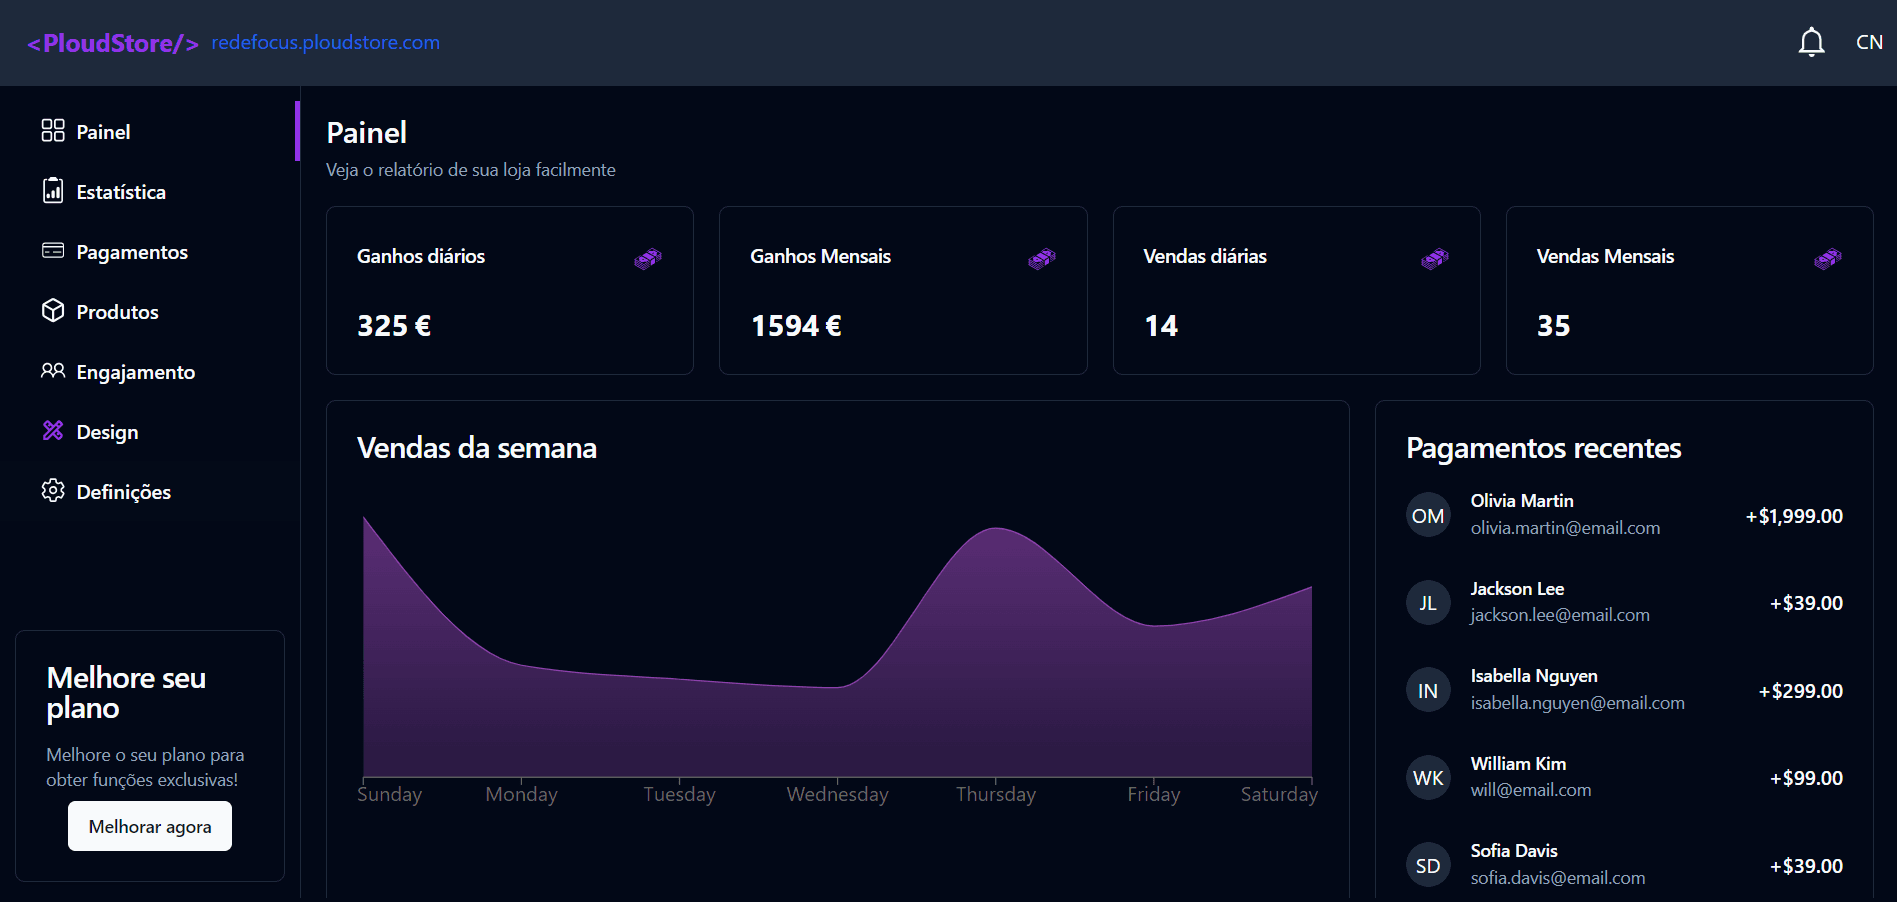Click the Vendas diárias value 14
Image resolution: width=1897 pixels, height=902 pixels.
click(1161, 326)
